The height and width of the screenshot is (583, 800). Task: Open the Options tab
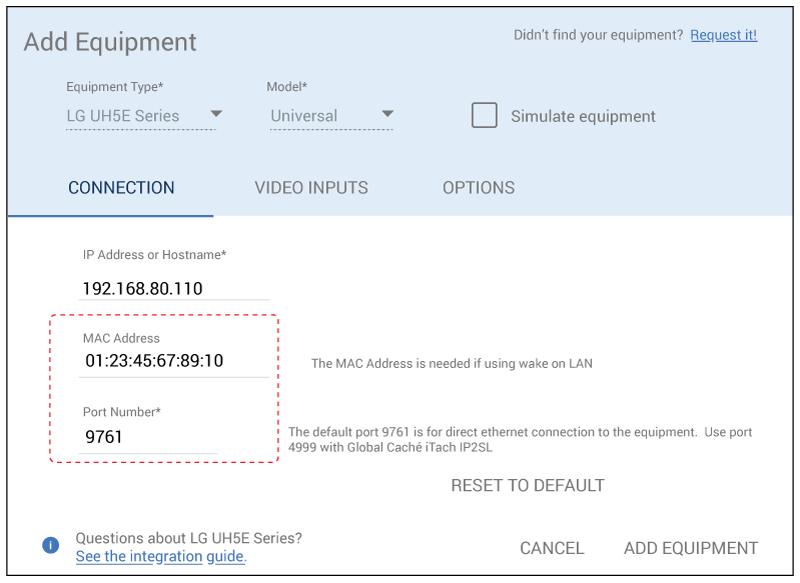[478, 188]
